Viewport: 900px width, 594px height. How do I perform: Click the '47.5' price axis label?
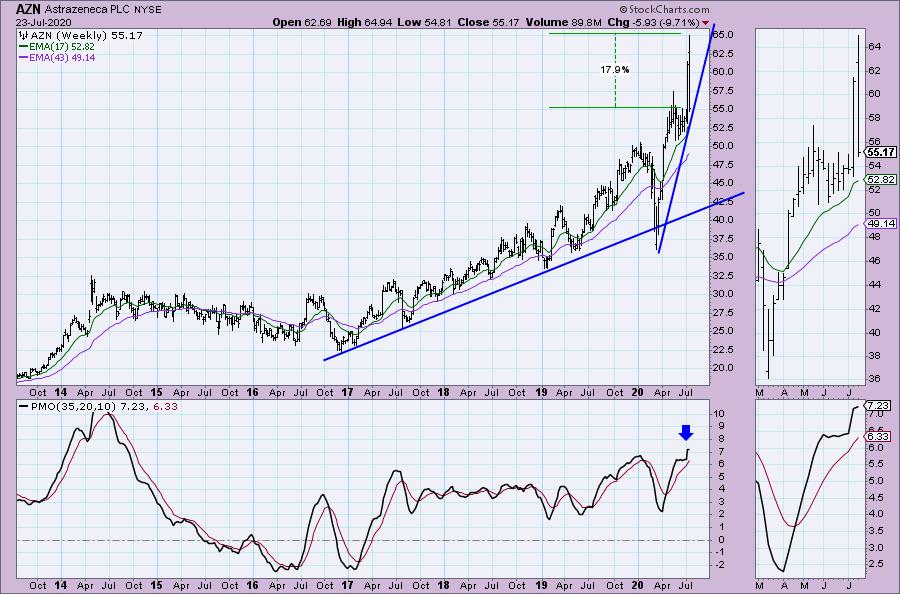point(723,165)
